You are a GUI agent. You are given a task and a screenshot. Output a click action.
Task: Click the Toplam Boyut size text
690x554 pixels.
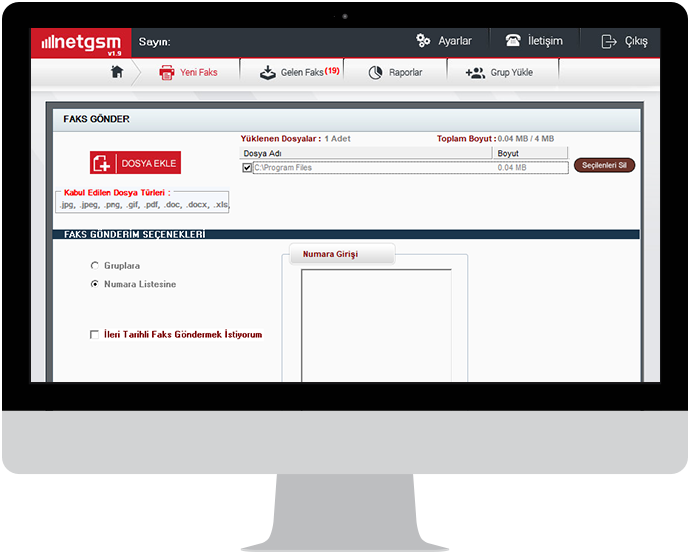[495, 139]
